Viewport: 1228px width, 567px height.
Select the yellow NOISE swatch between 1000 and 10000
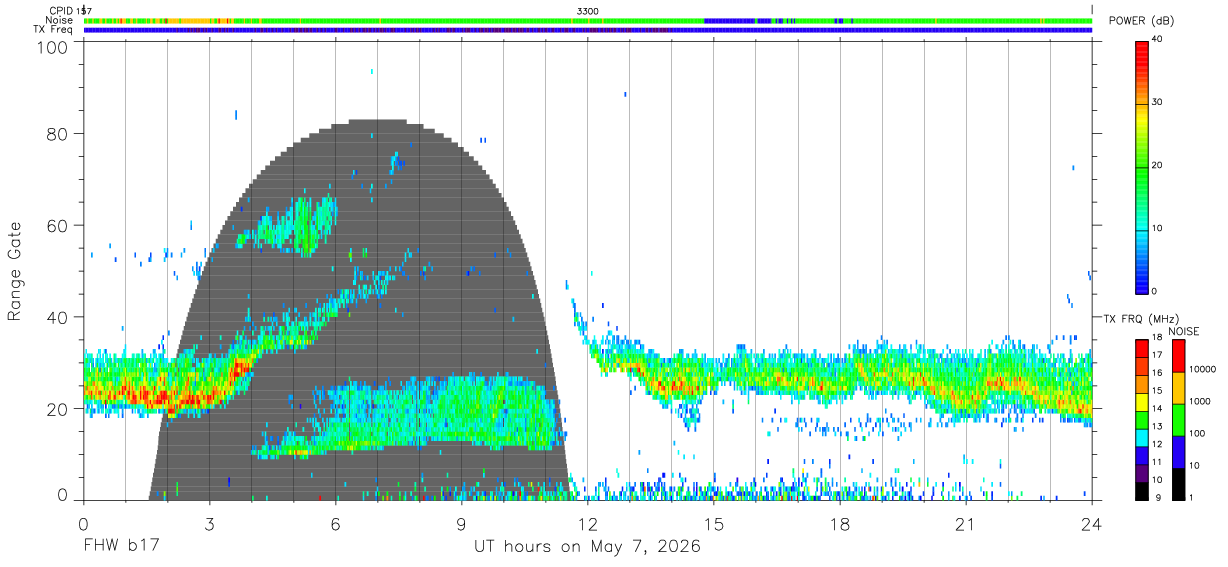(x=1178, y=387)
